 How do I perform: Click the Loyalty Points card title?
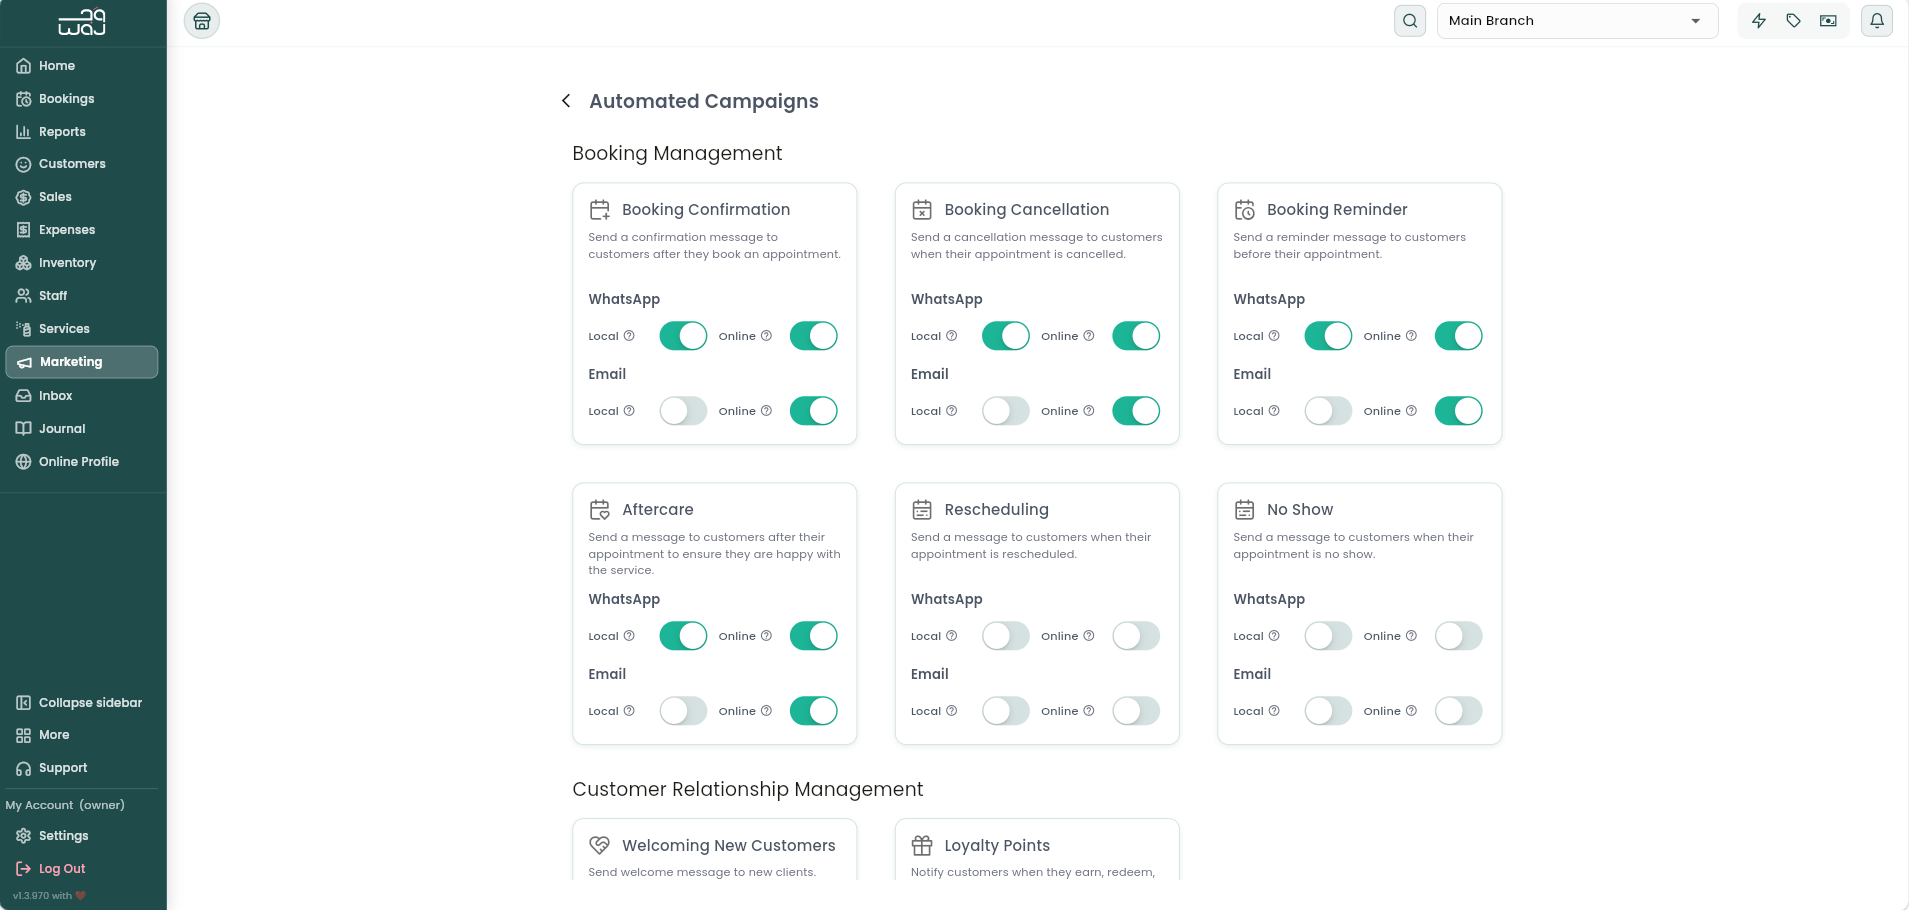(x=997, y=846)
